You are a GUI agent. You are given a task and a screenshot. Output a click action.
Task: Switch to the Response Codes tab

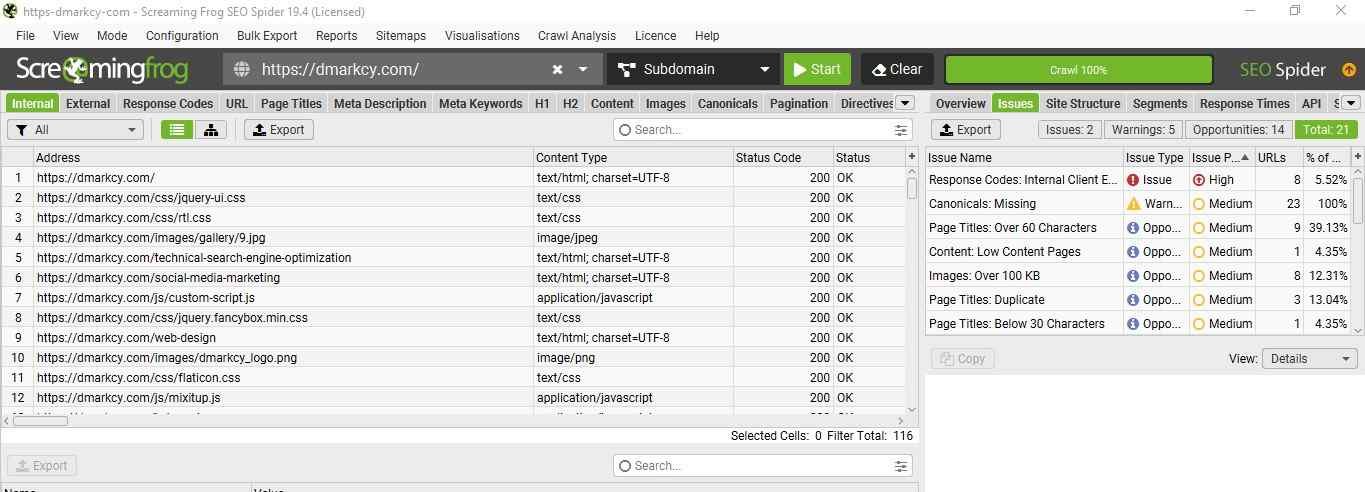[168, 103]
